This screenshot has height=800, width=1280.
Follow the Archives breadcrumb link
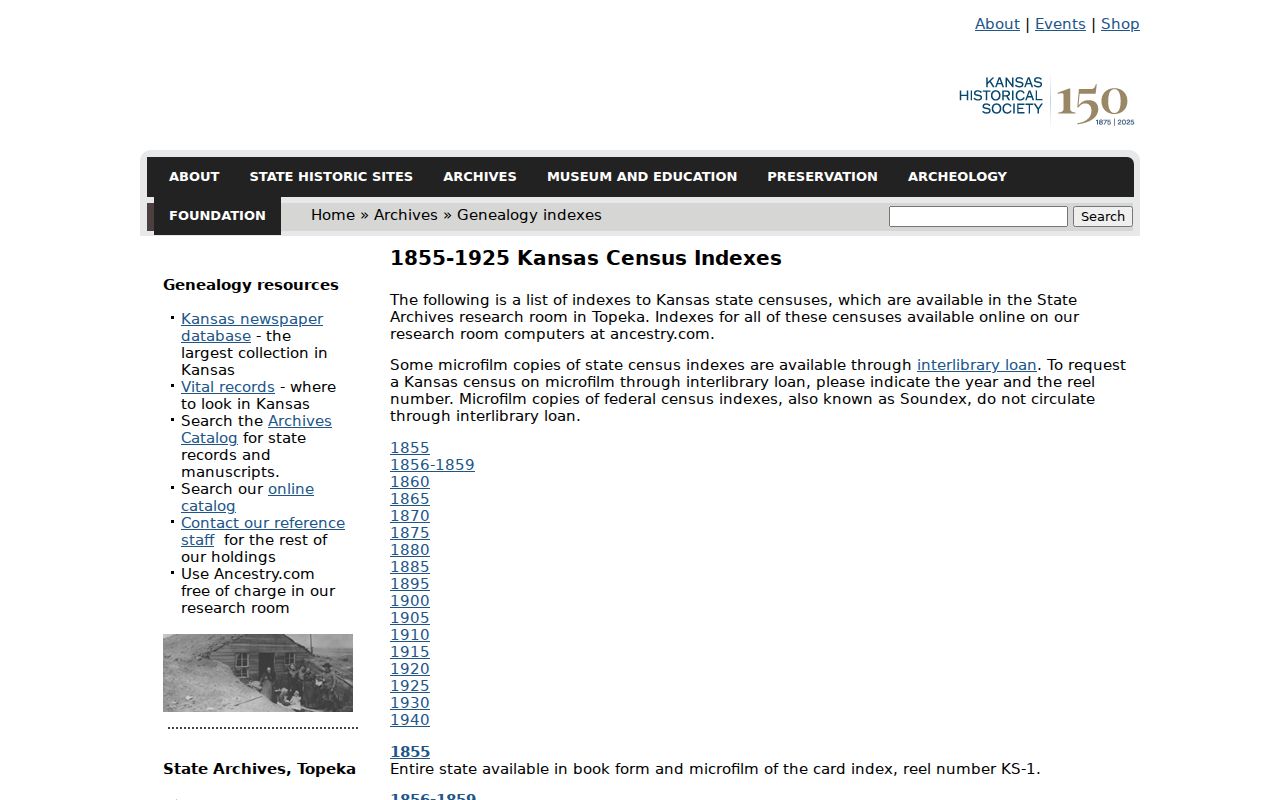(x=406, y=215)
